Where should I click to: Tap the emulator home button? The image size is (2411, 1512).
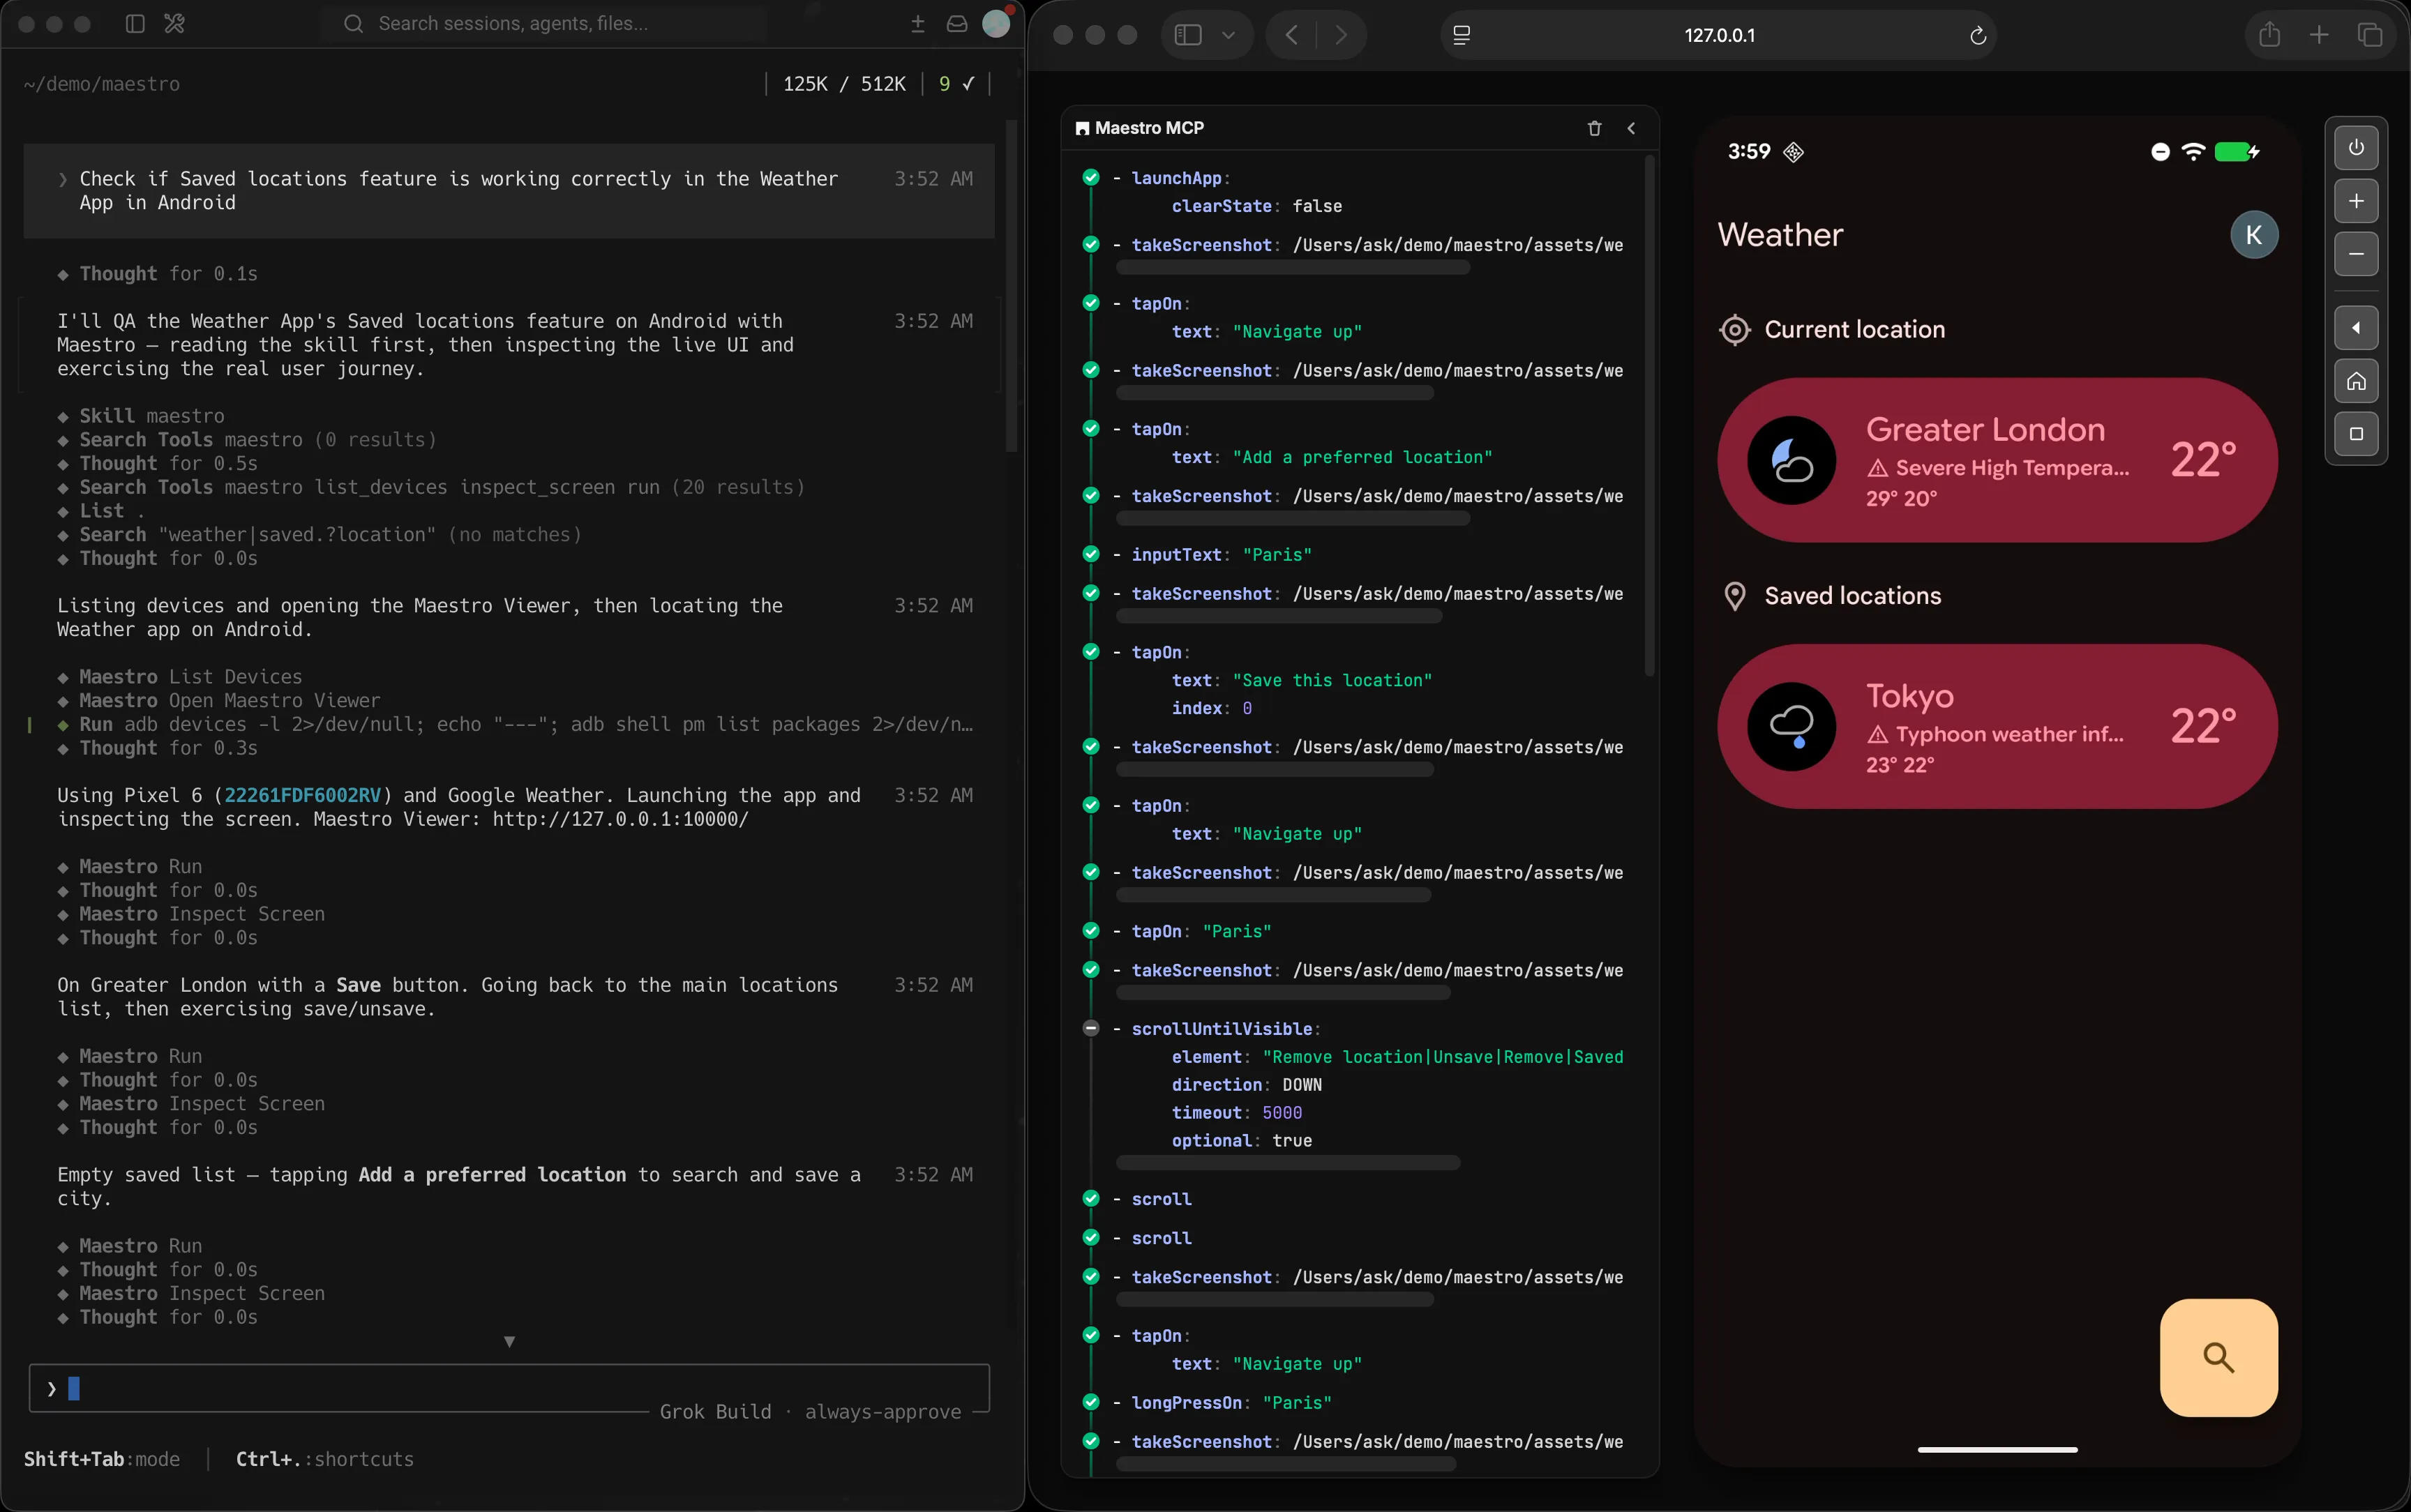(x=2356, y=381)
